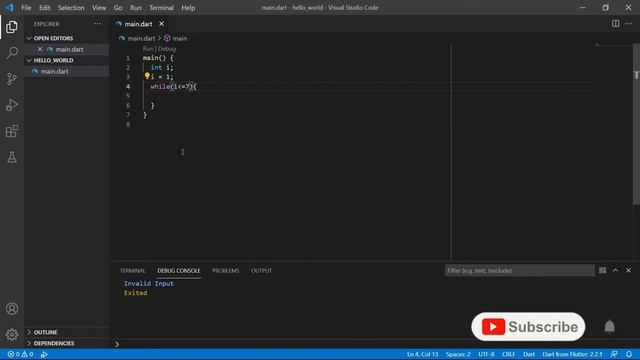Click errors and warnings status indicator
640x360 pixels.
tap(20, 354)
